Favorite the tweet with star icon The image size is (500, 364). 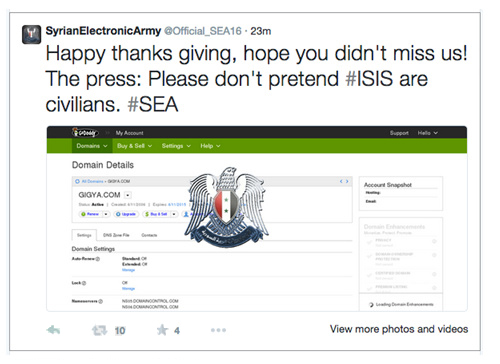[x=162, y=330]
